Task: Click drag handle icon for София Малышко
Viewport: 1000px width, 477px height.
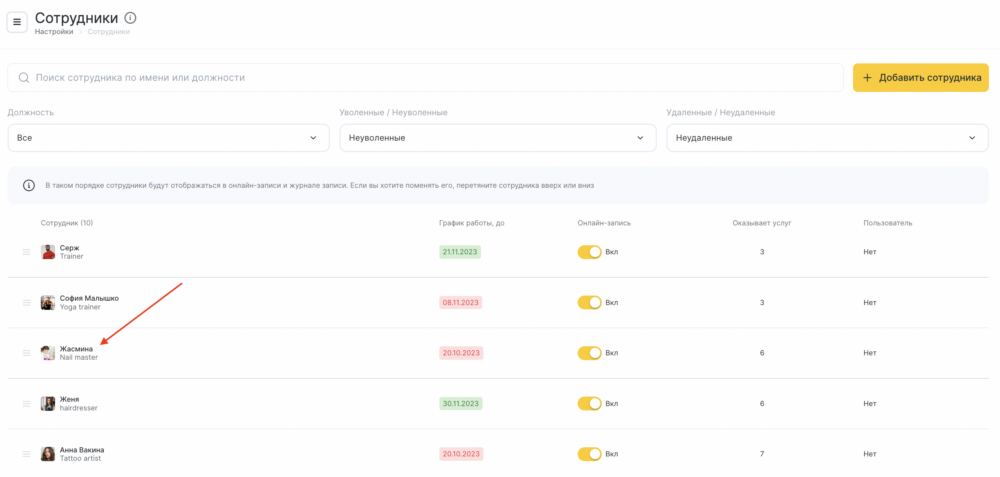Action: click(27, 302)
